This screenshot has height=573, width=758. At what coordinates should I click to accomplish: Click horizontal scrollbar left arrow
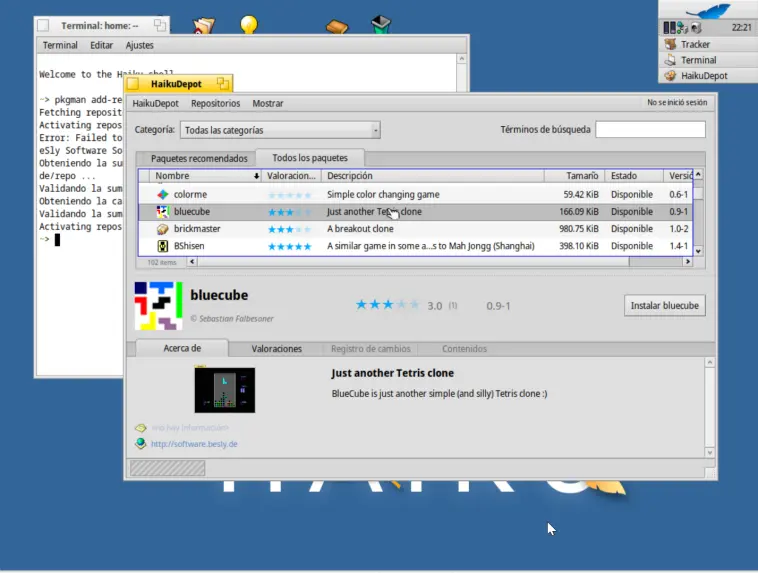click(192, 262)
